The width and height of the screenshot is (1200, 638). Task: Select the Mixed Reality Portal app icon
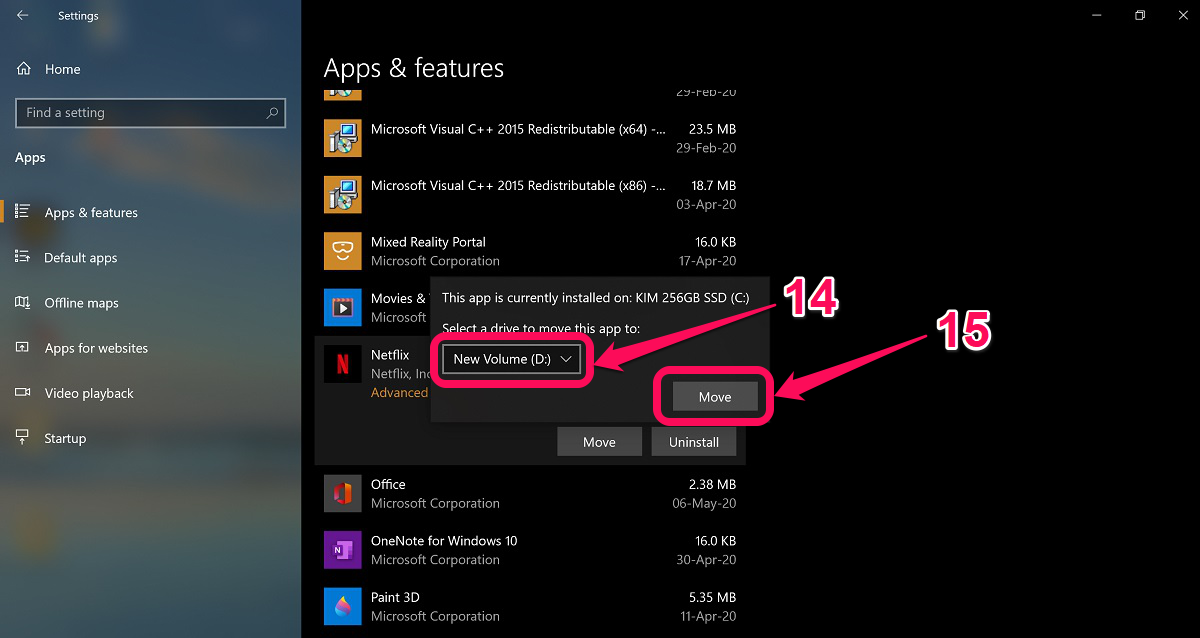pyautogui.click(x=342, y=251)
